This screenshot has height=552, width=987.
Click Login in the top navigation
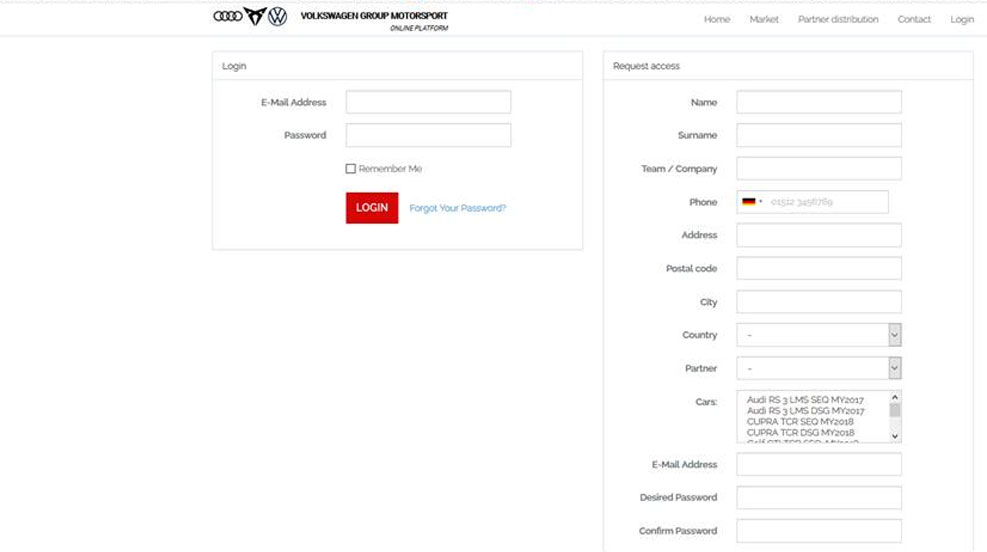tap(962, 20)
